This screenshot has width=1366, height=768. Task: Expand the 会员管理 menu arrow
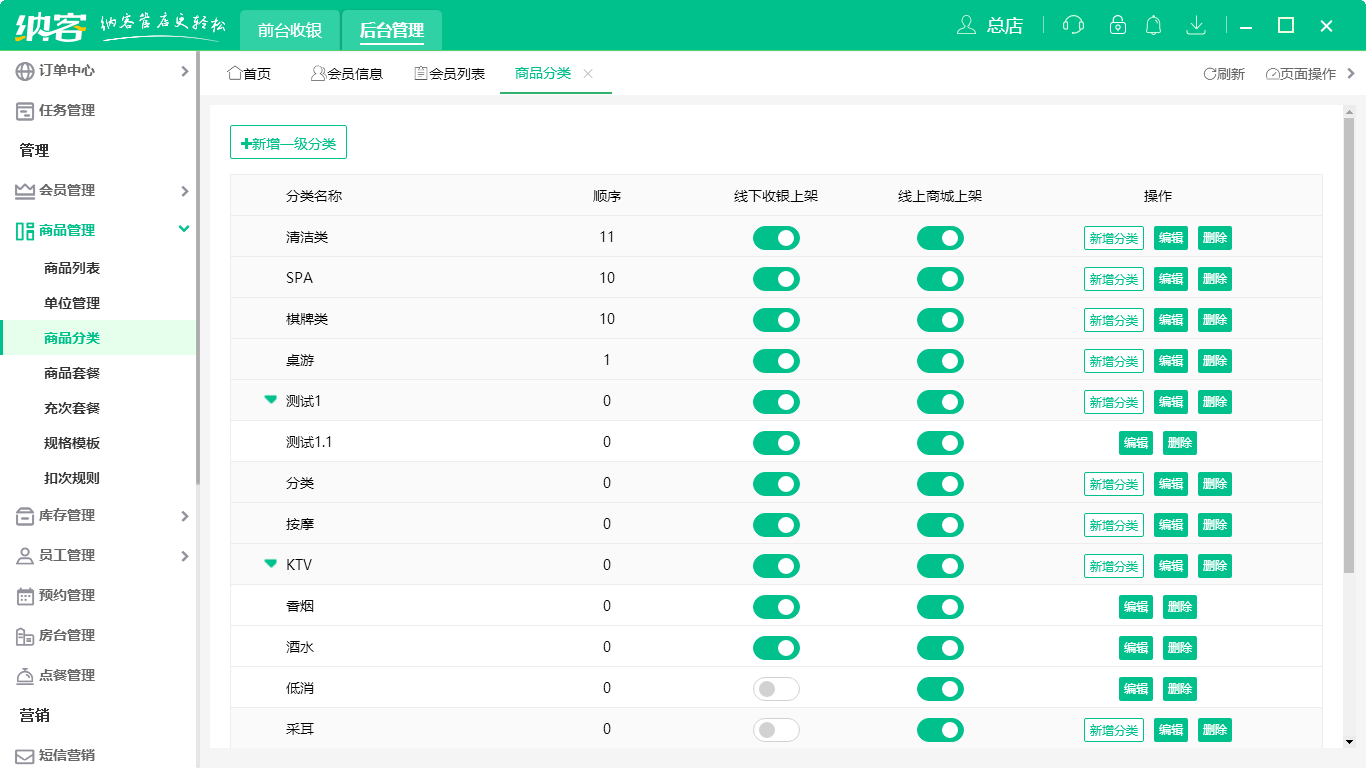point(184,191)
